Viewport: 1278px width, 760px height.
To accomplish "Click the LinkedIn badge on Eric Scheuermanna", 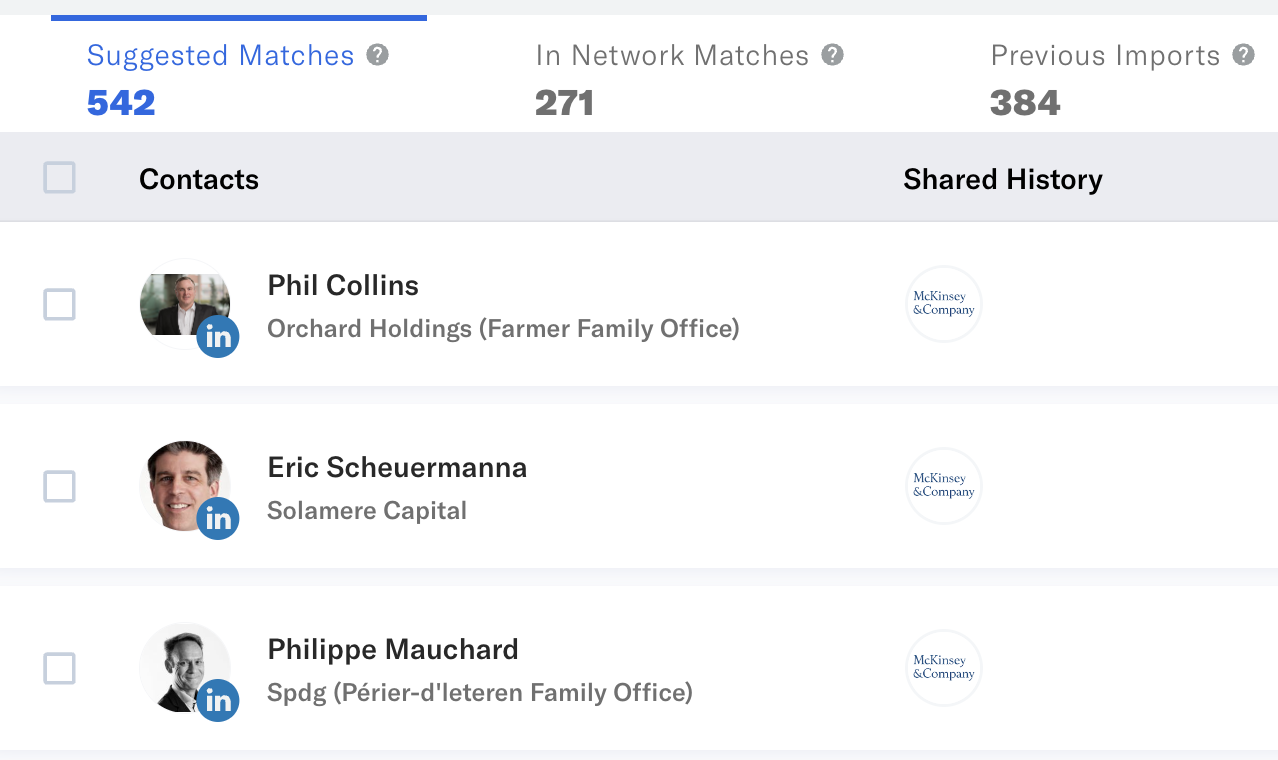I will [218, 519].
